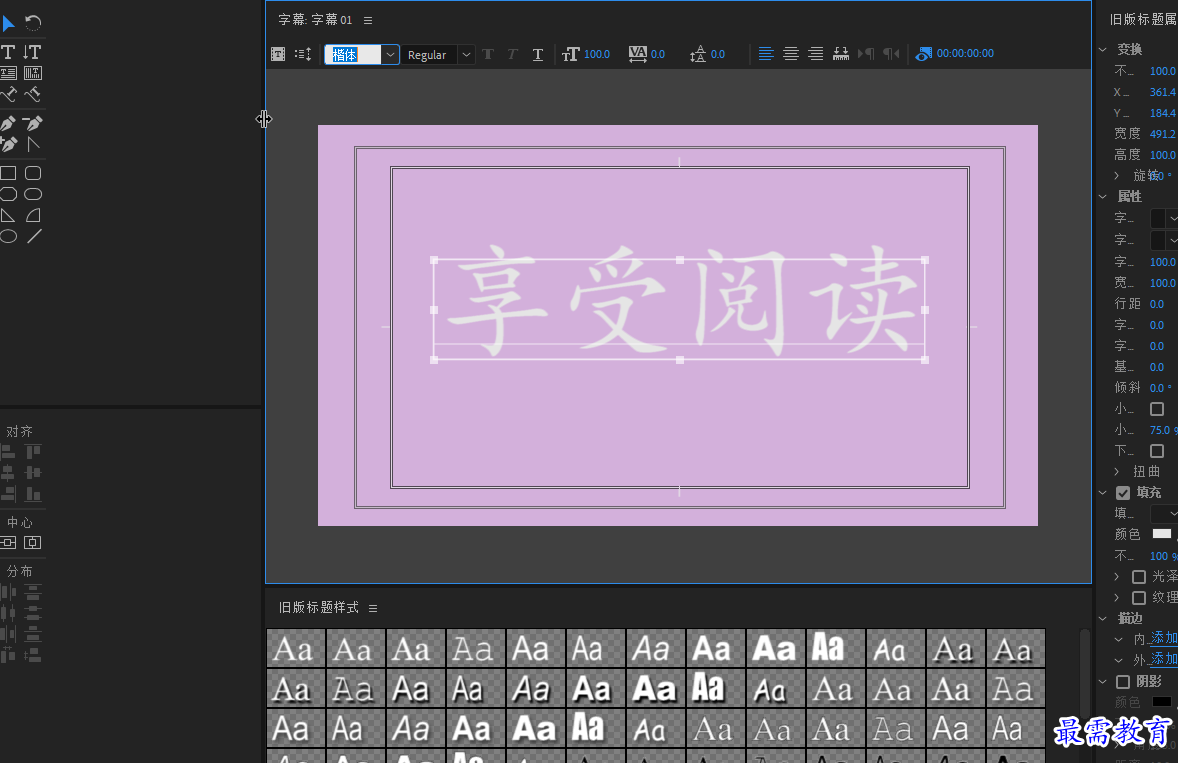Select the Add Anchor Point tool

[8, 143]
